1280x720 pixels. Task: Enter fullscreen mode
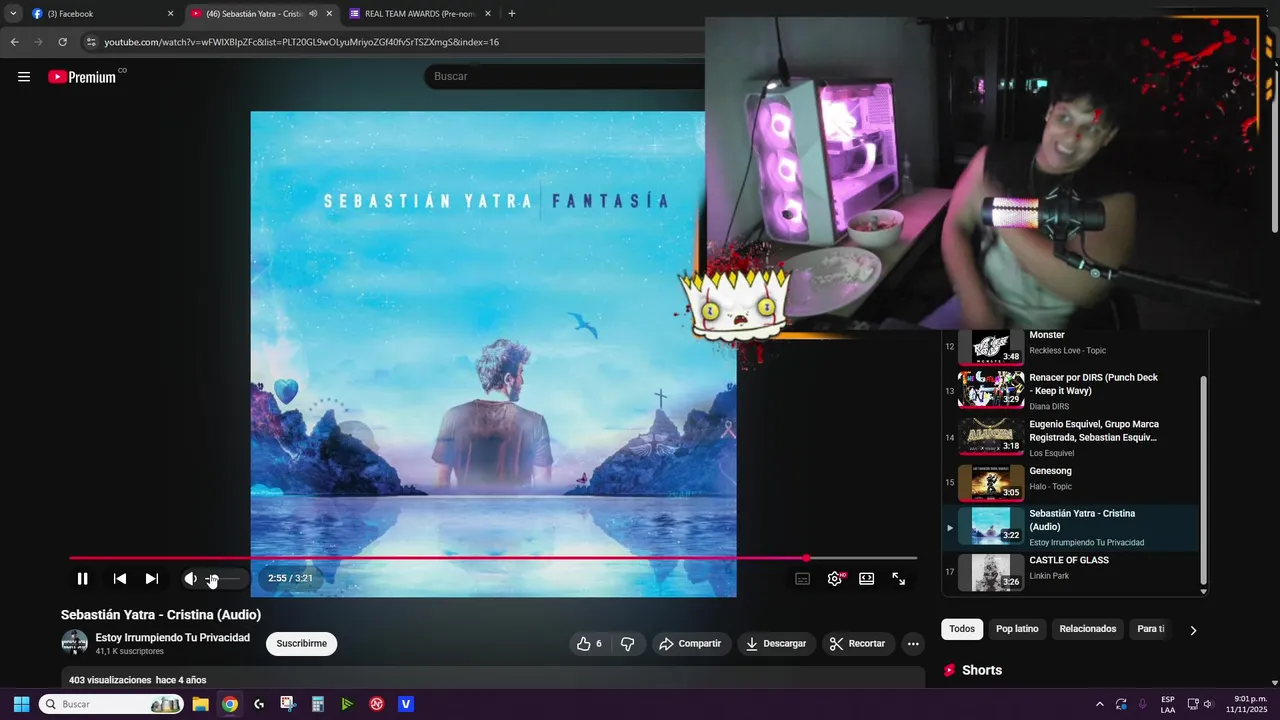(x=898, y=579)
